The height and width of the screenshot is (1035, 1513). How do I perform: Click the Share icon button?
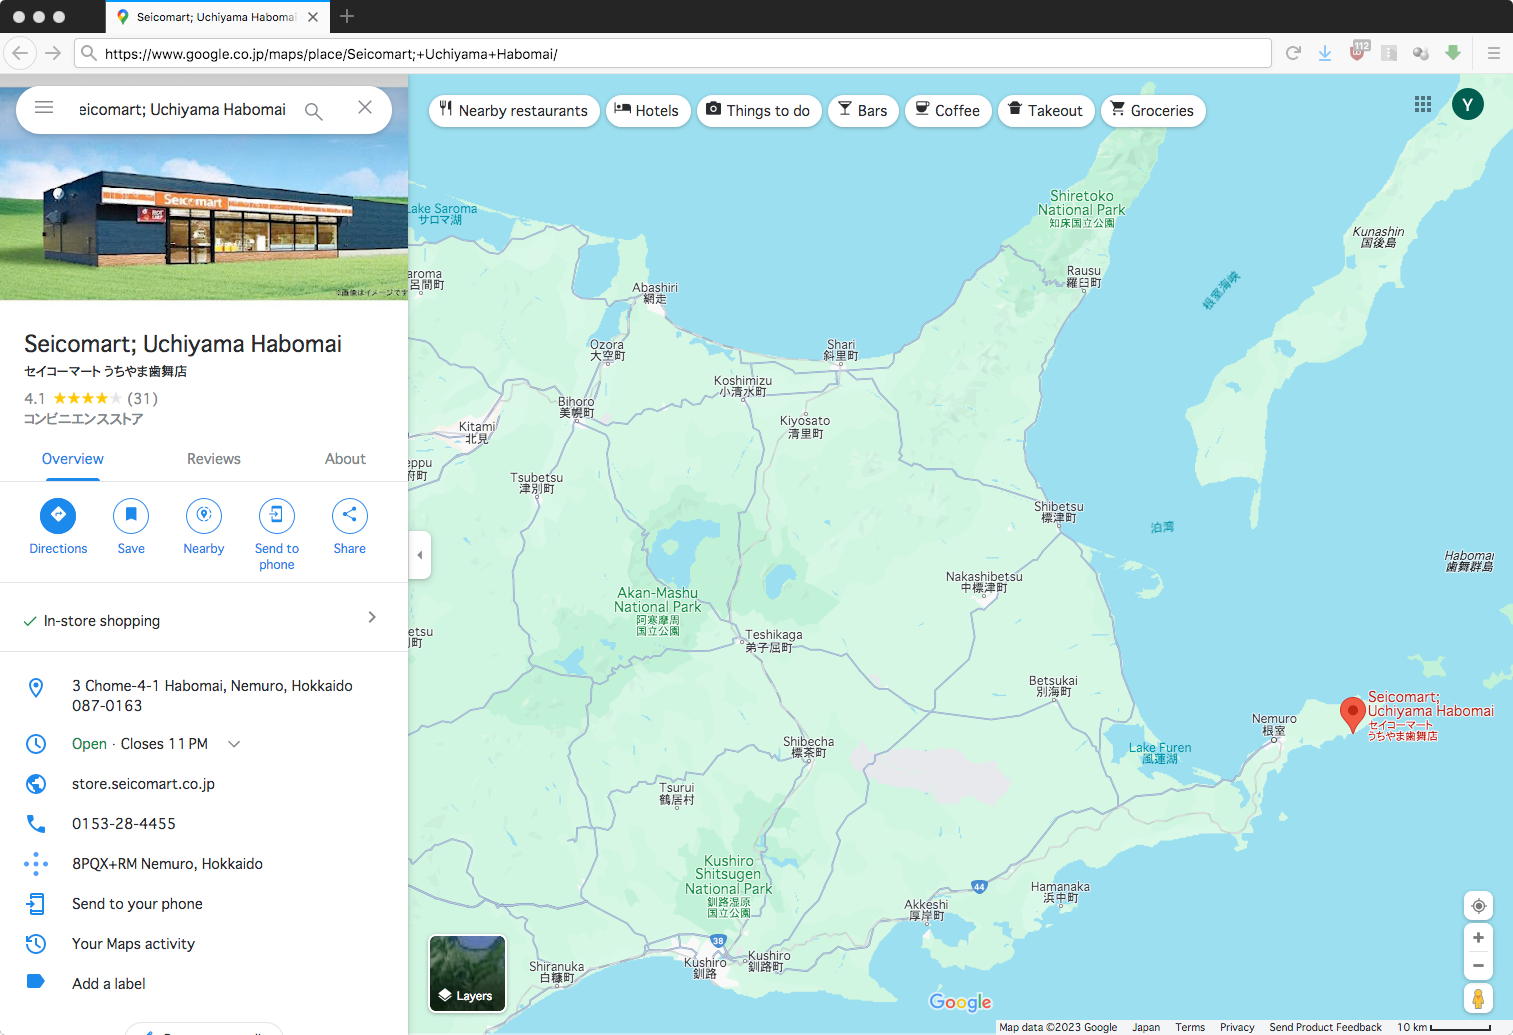[349, 515]
